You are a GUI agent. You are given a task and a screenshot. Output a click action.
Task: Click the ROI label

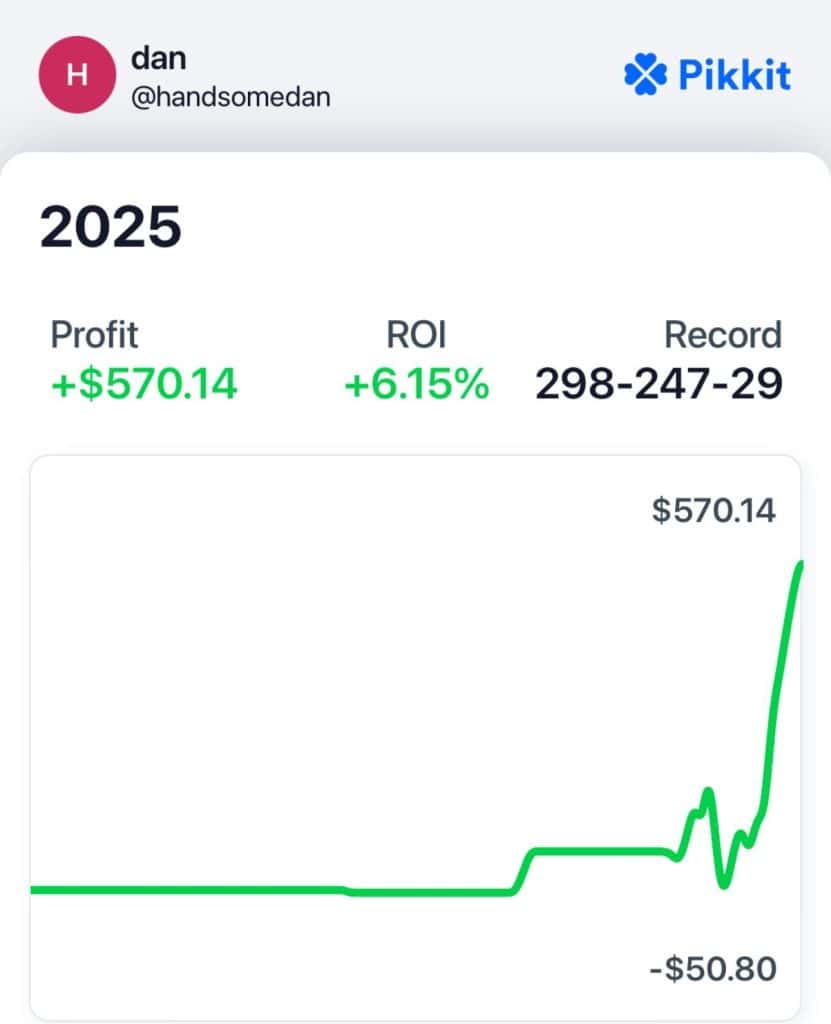(x=416, y=335)
